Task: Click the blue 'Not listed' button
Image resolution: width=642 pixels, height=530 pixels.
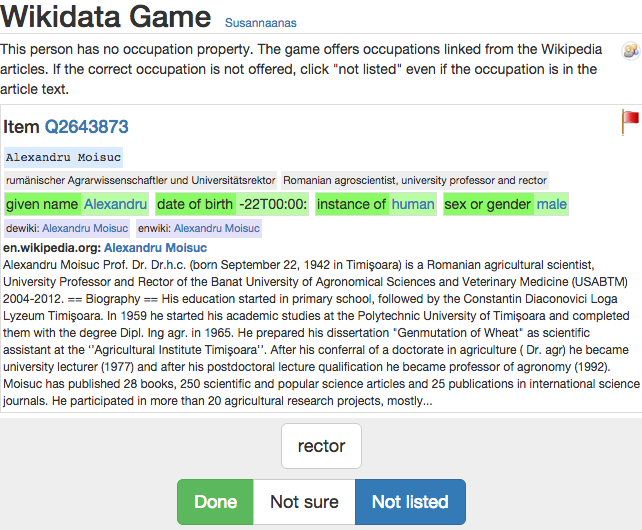Action: point(410,502)
